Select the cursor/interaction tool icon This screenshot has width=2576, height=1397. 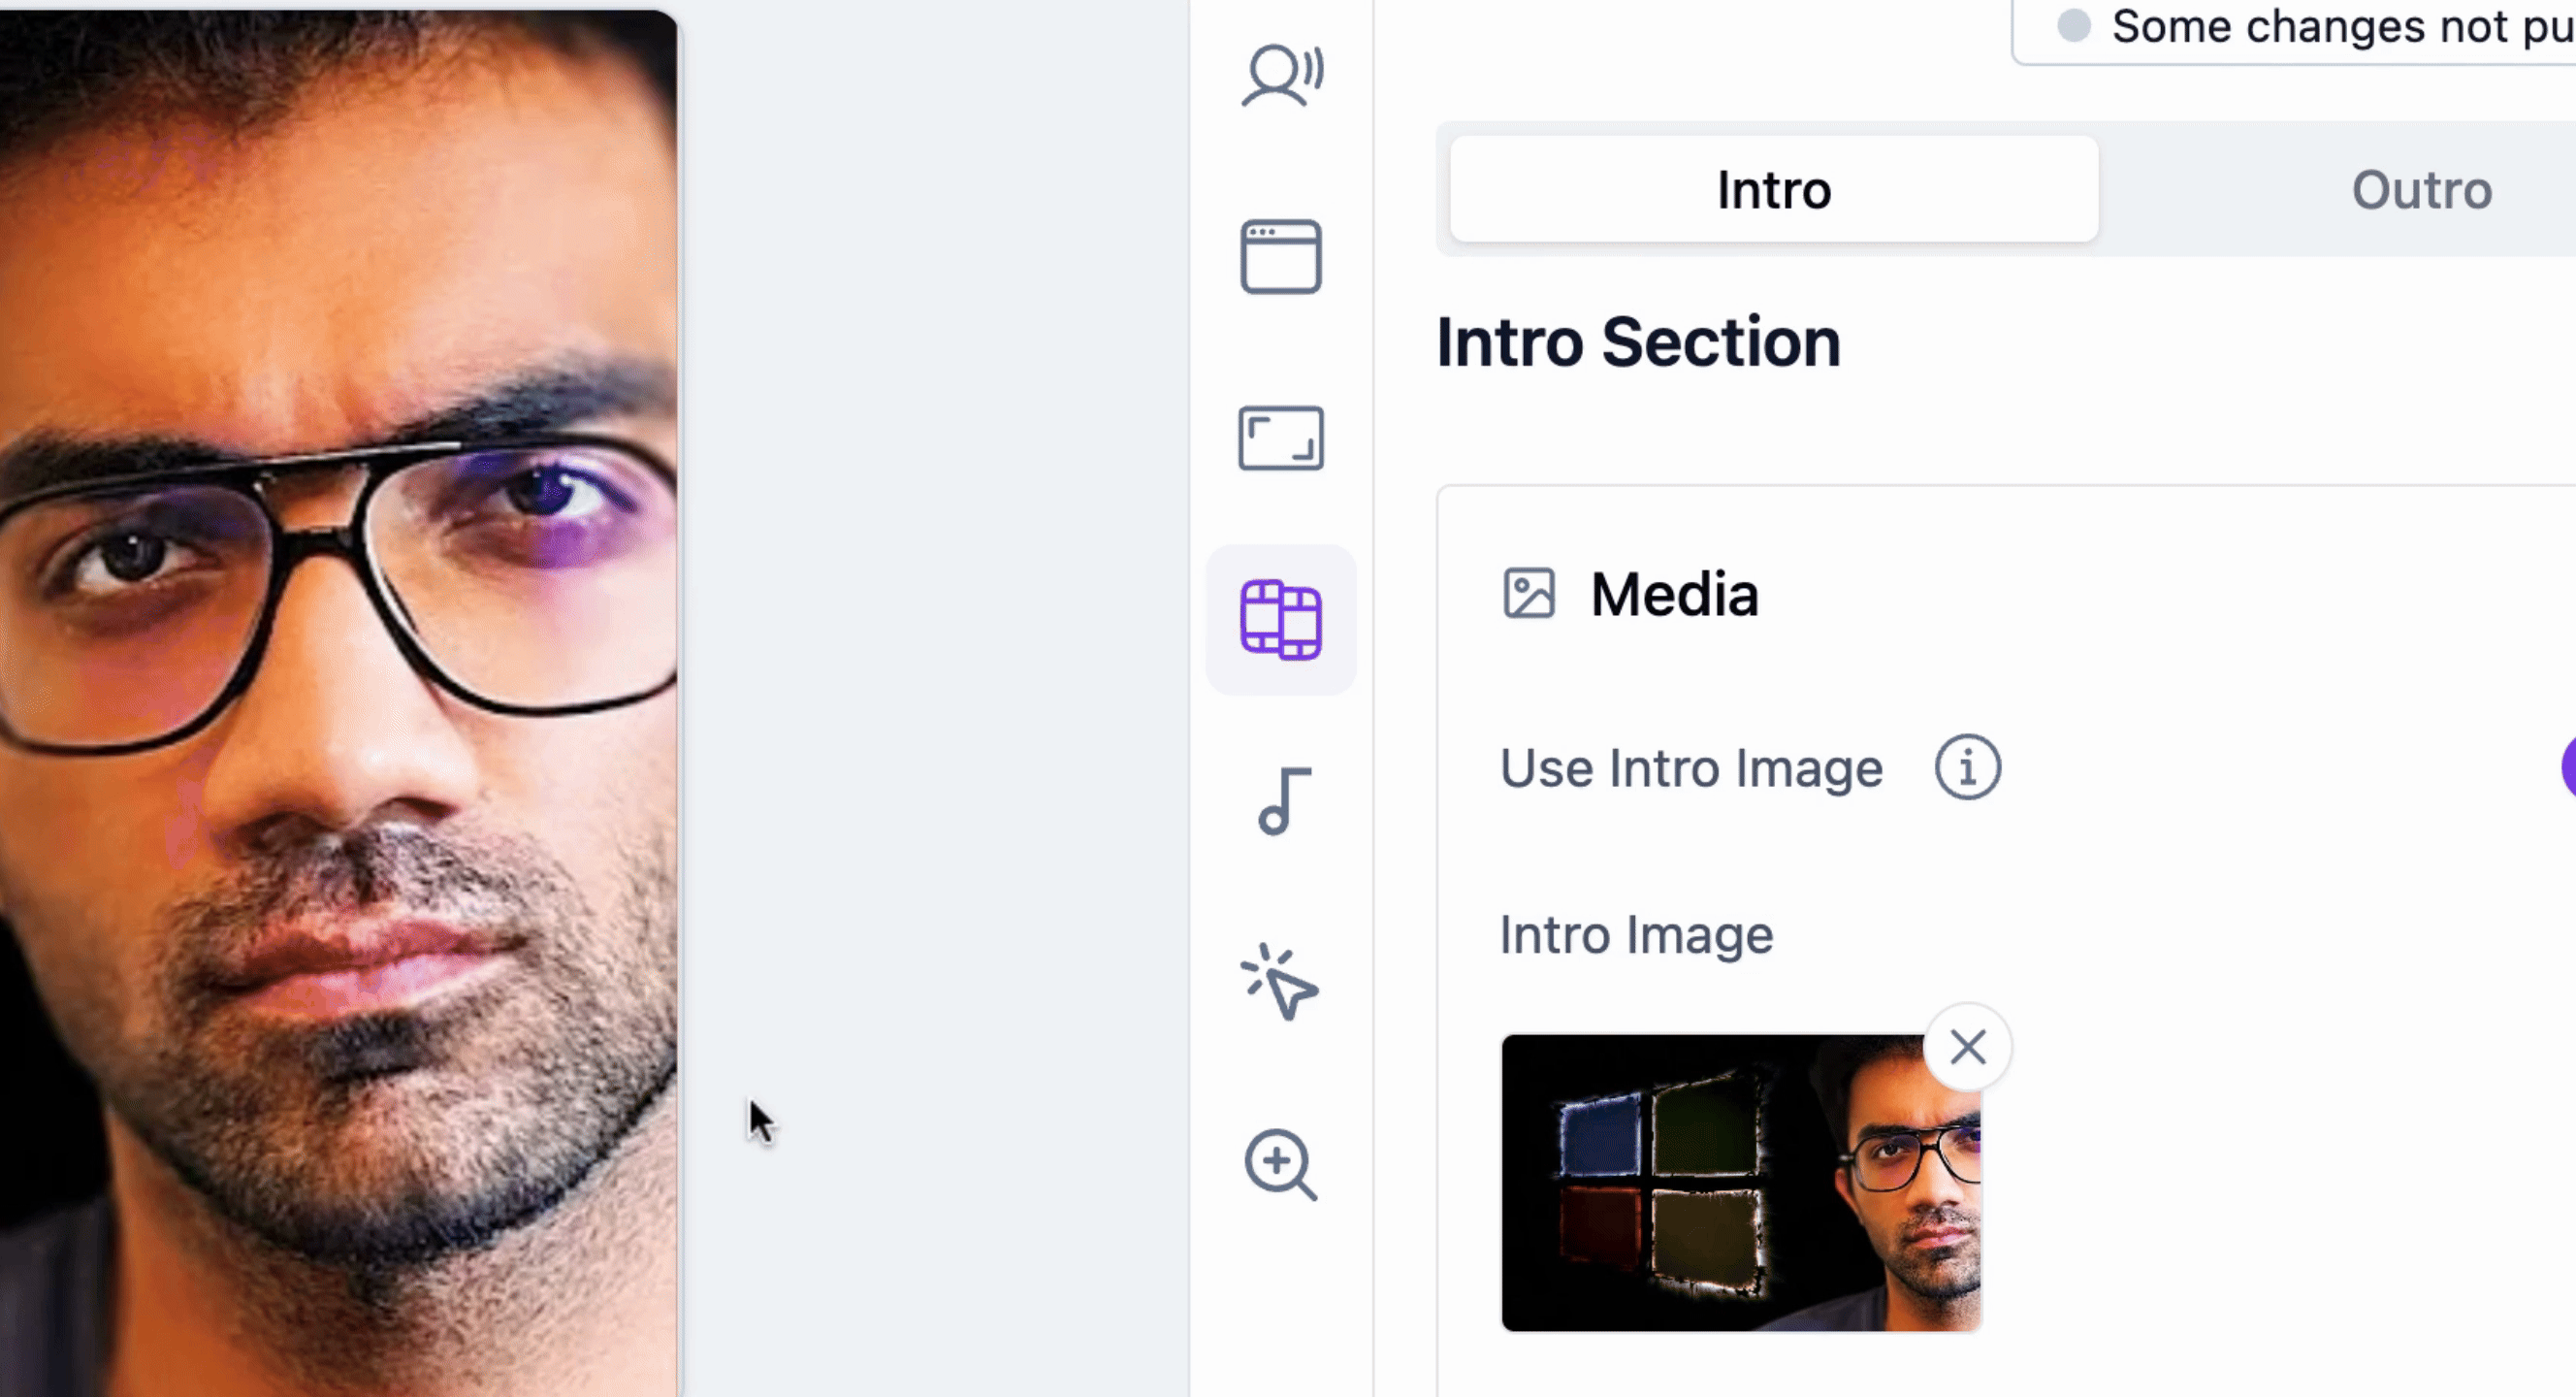[1279, 983]
